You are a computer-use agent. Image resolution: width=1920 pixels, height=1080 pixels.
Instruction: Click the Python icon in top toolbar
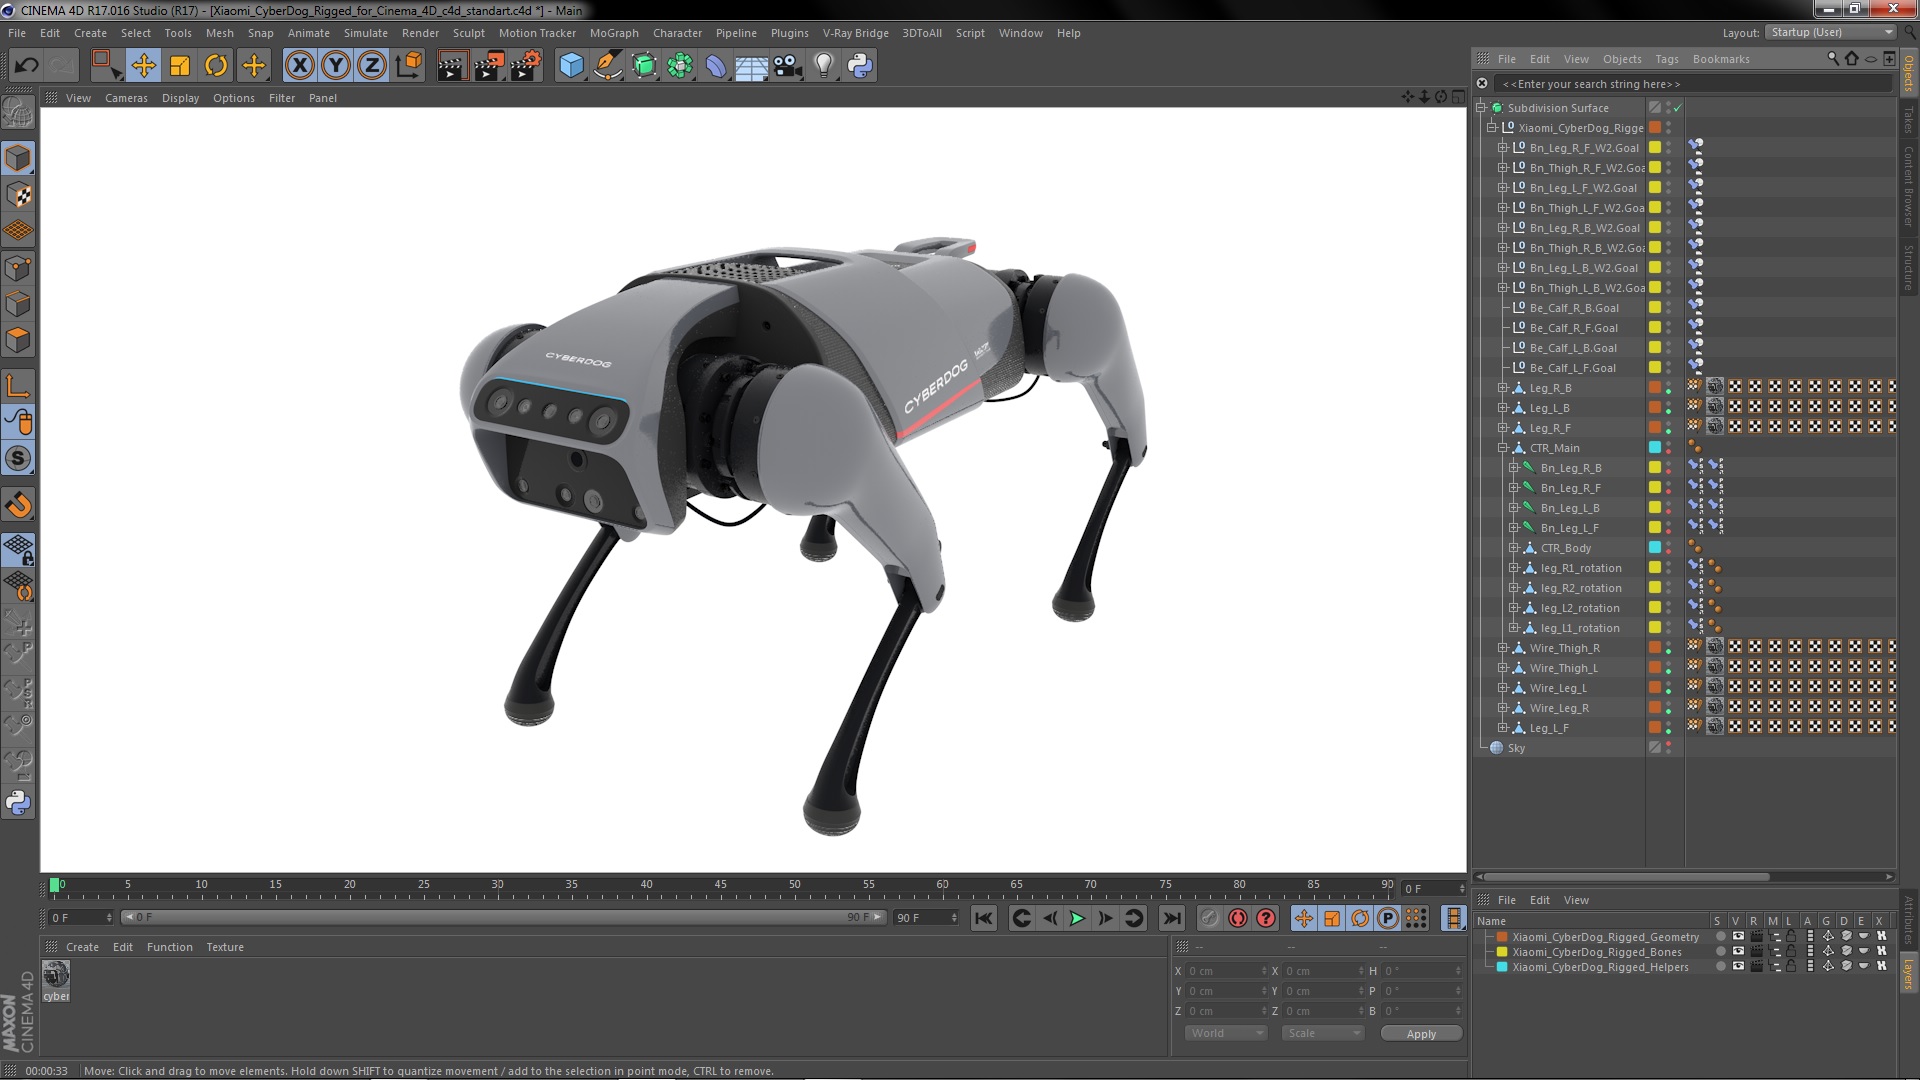(x=860, y=66)
